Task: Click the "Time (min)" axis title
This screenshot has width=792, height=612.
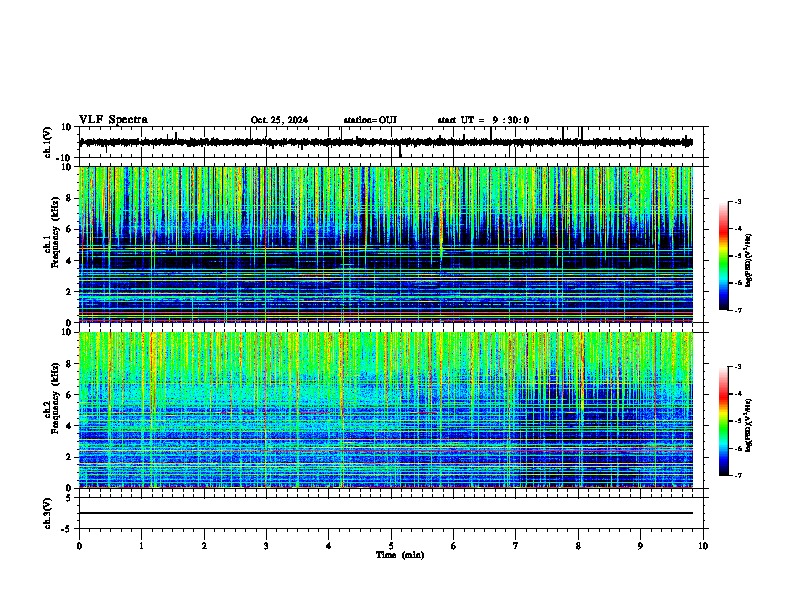Action: click(400, 555)
